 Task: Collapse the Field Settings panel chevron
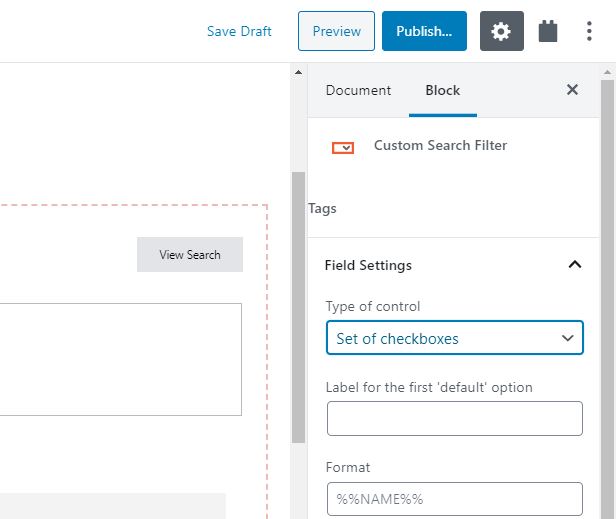574,265
